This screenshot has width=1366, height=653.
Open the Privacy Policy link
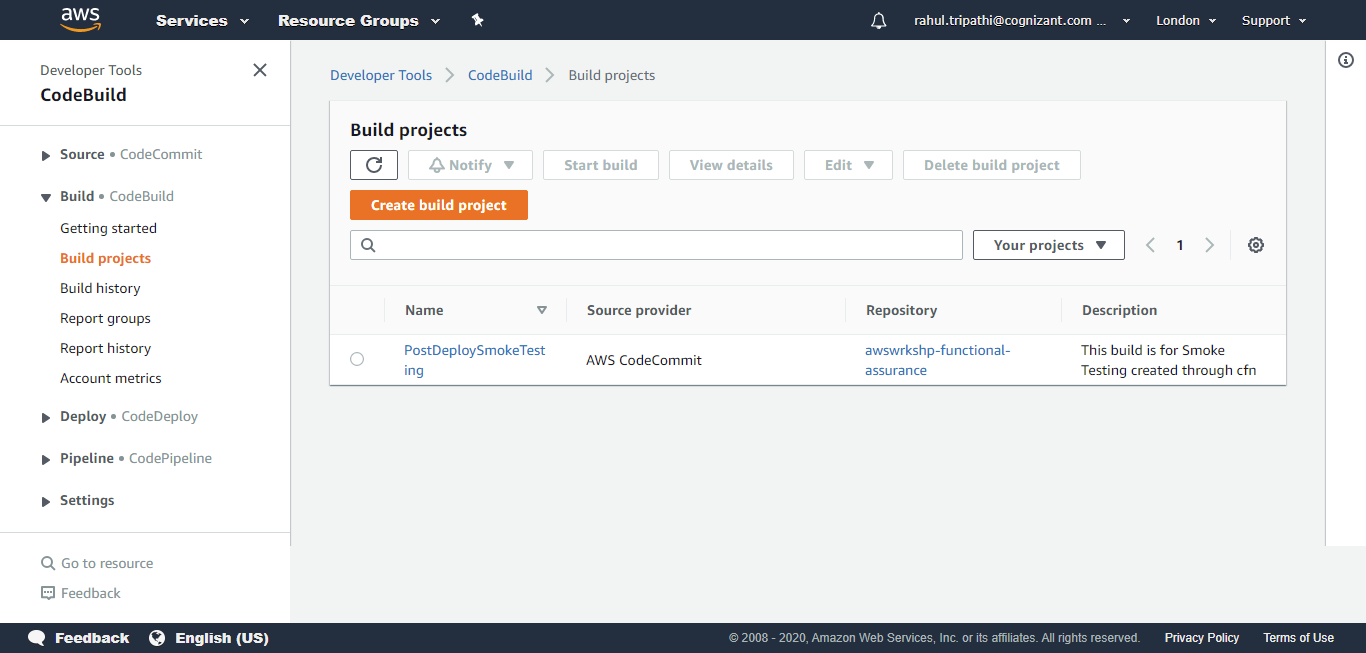[1202, 638]
